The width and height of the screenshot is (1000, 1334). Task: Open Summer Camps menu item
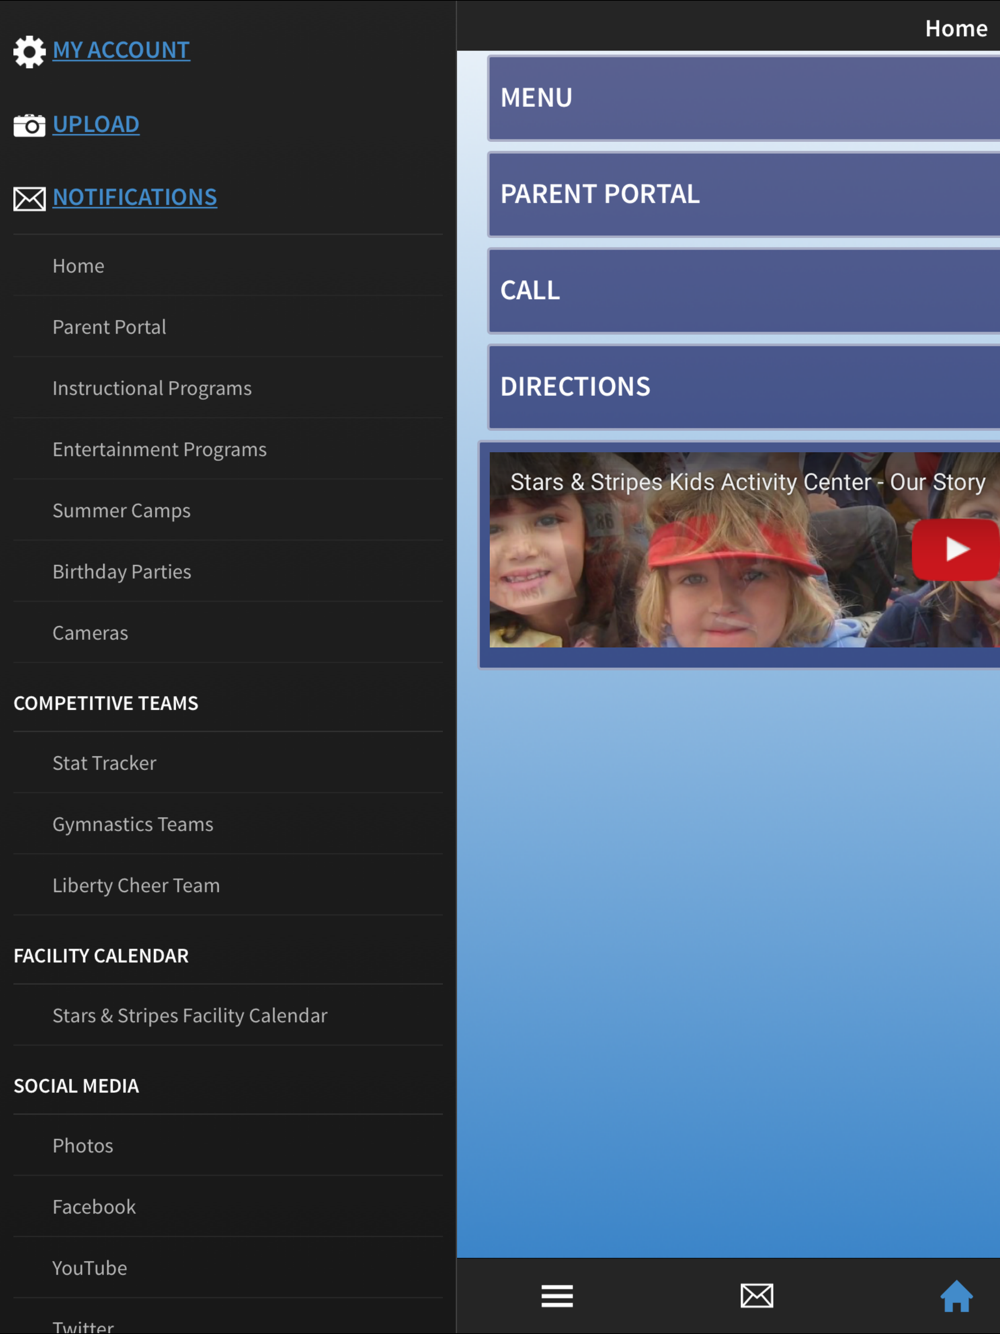(228, 510)
